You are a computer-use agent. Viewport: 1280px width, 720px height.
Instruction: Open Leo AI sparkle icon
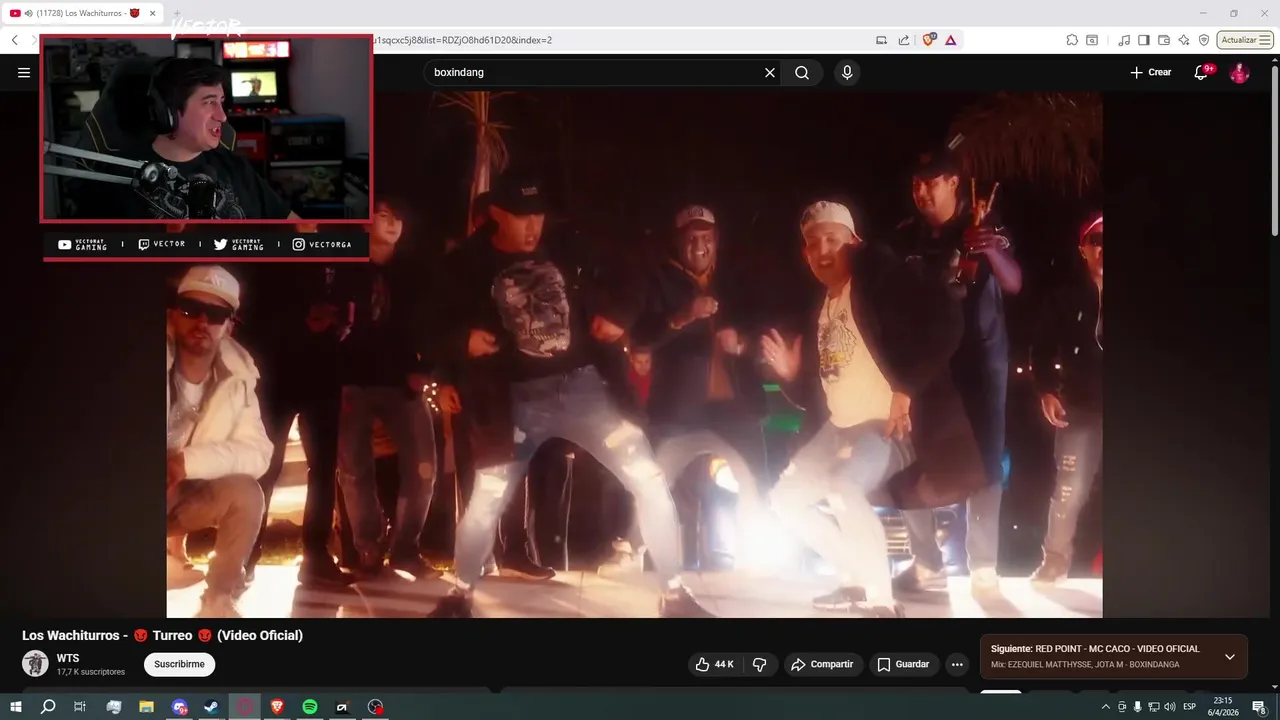(x=1184, y=40)
